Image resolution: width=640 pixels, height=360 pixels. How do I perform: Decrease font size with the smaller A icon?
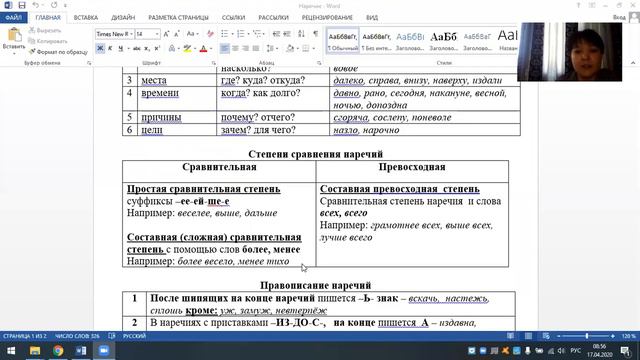[x=176, y=34]
